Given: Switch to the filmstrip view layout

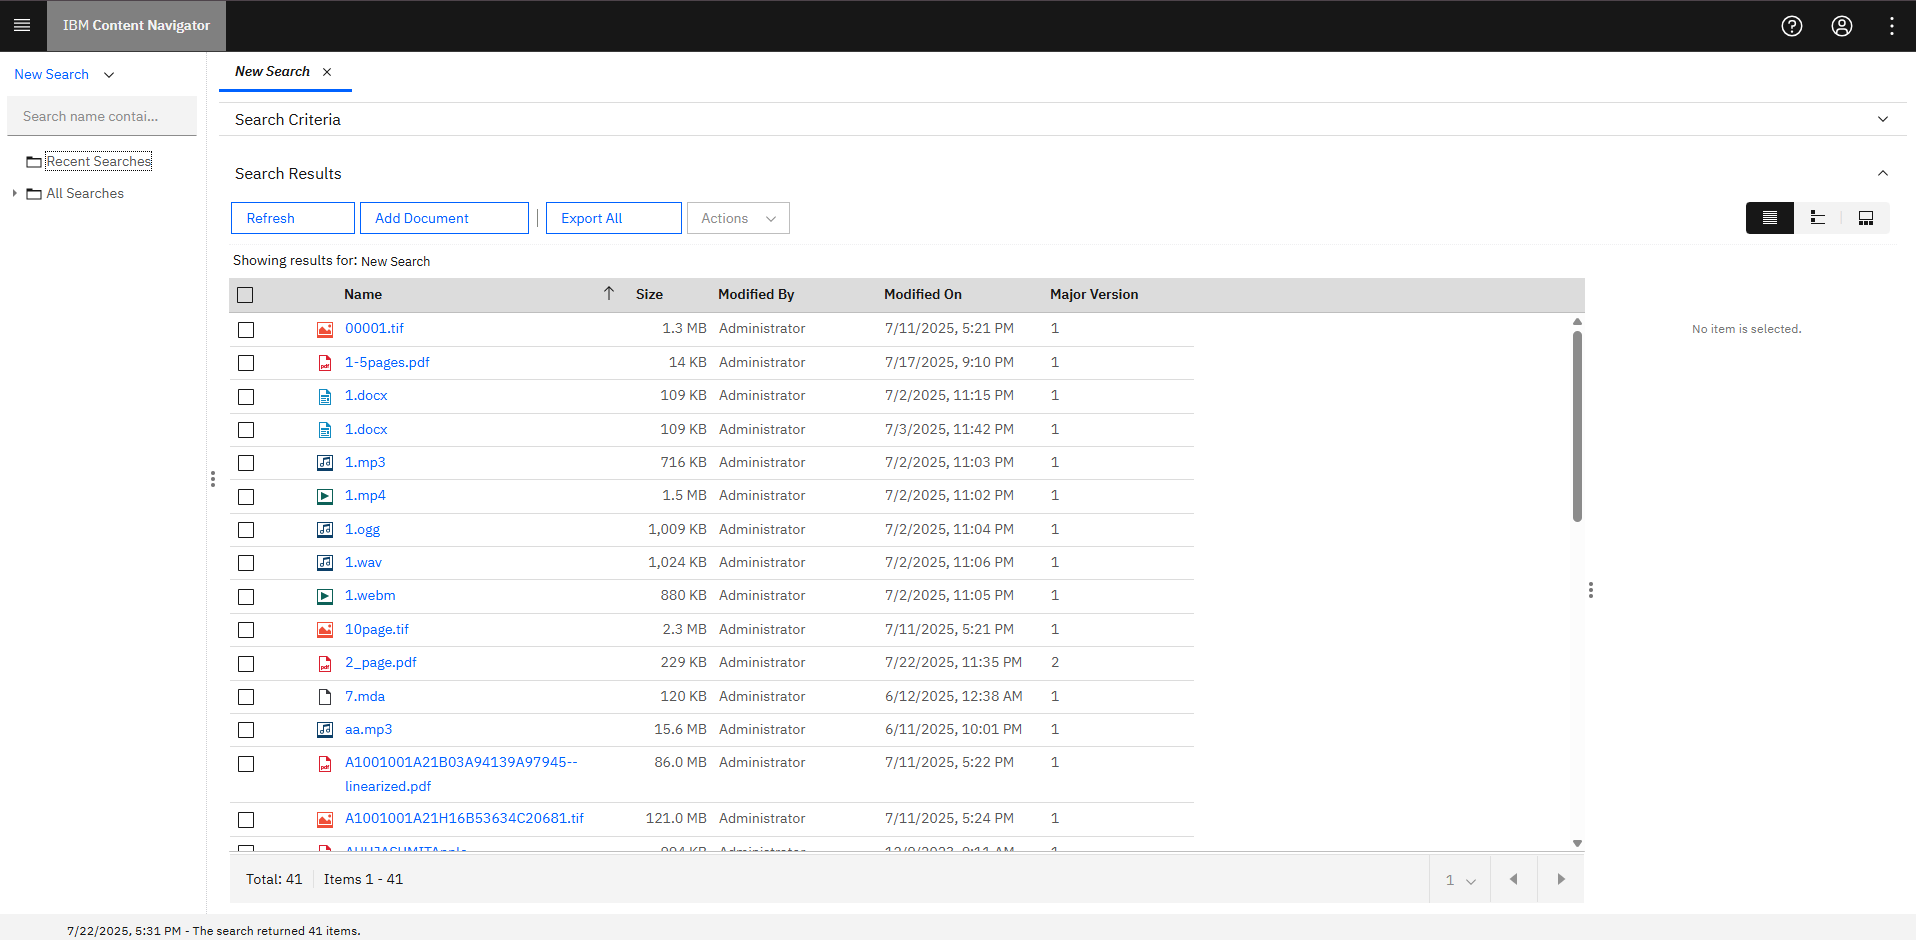Looking at the screenshot, I should pyautogui.click(x=1866, y=217).
